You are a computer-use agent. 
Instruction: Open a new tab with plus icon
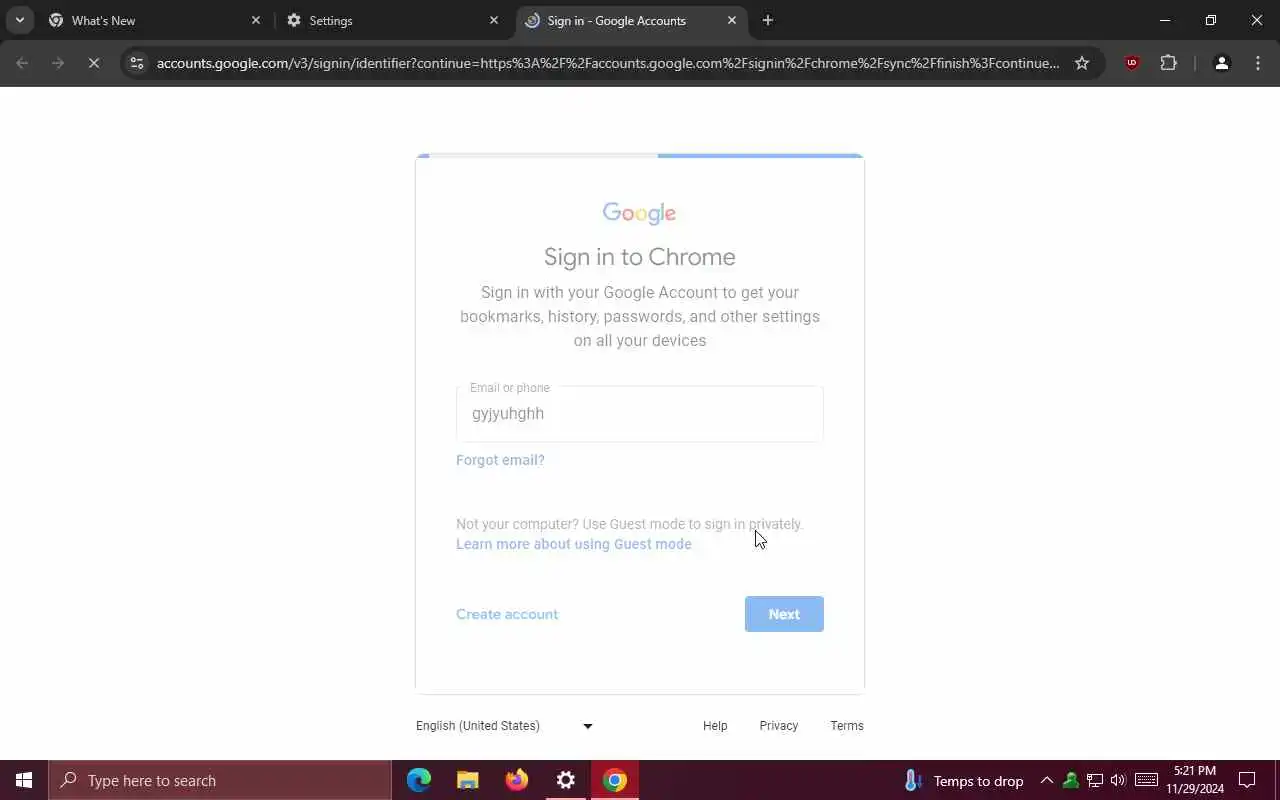pyautogui.click(x=767, y=20)
